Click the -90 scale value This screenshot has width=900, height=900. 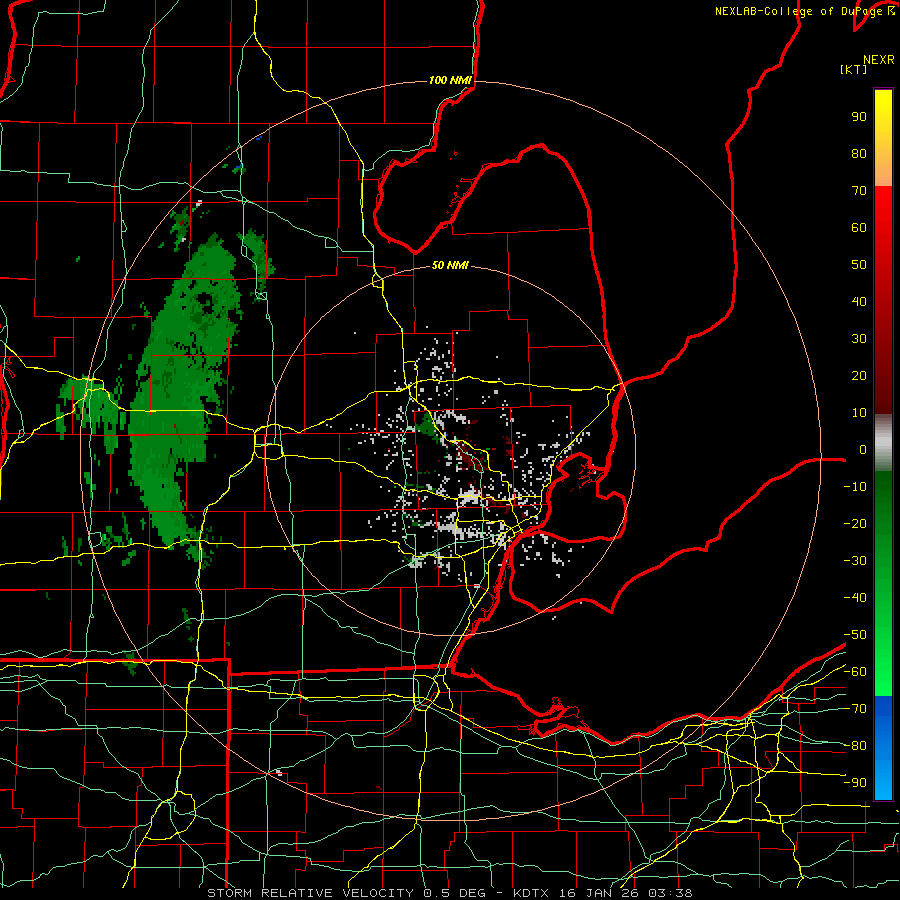pos(855,783)
